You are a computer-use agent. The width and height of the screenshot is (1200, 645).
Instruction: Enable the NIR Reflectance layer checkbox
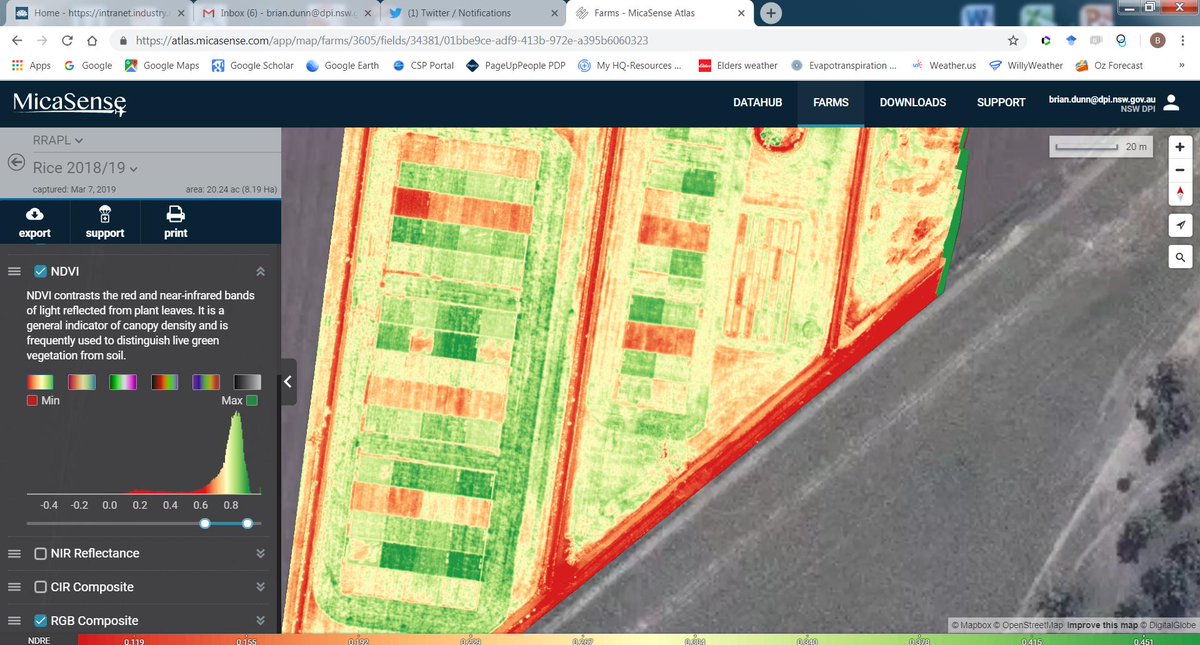(42, 553)
